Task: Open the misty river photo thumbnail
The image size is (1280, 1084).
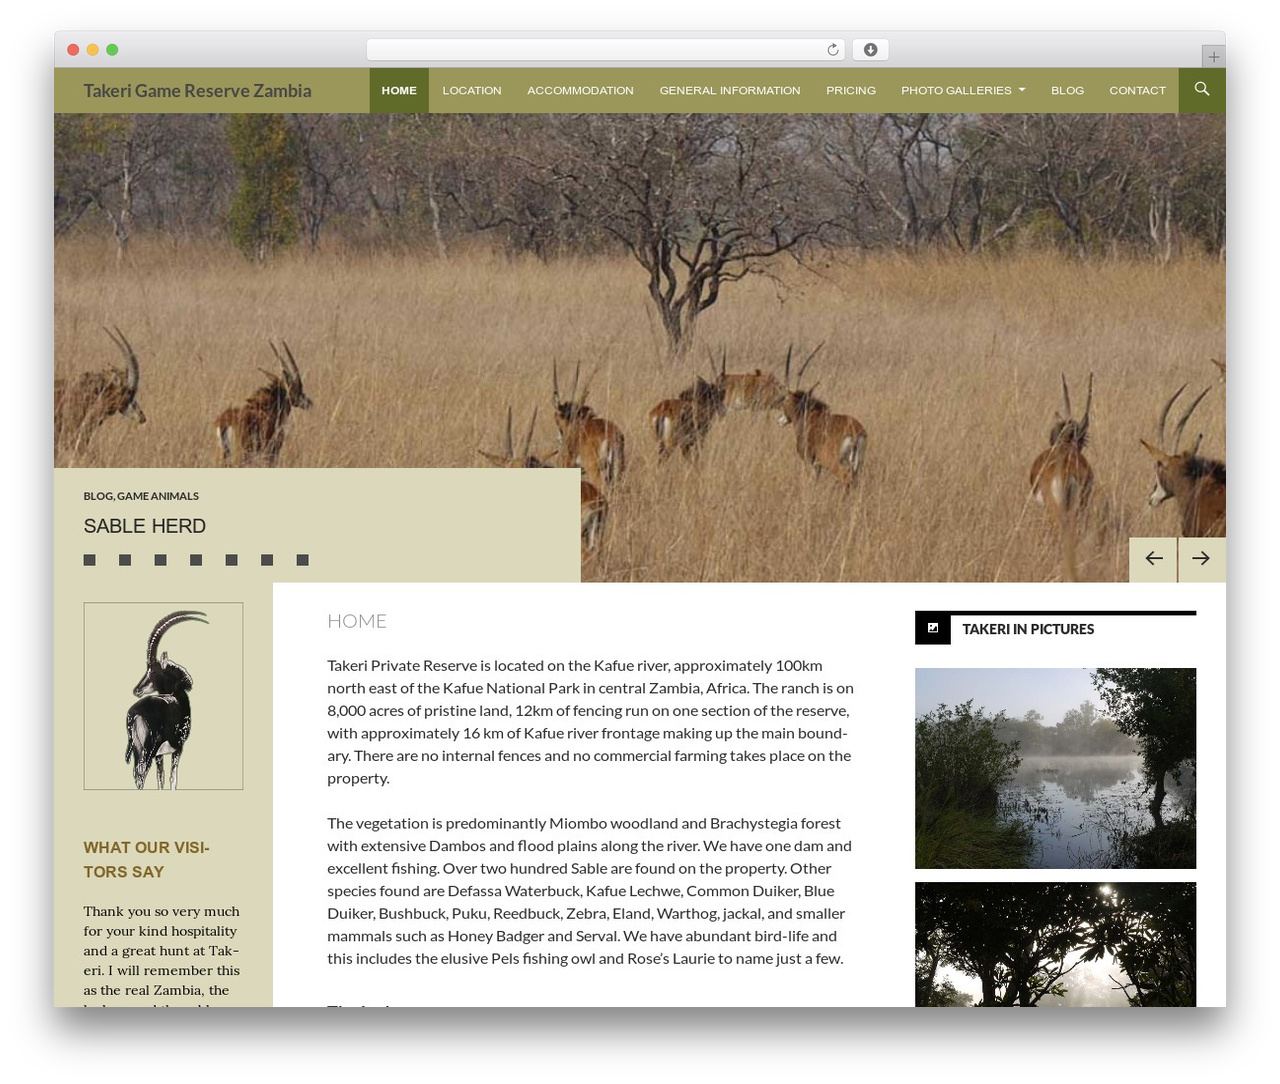Action: click(1055, 768)
